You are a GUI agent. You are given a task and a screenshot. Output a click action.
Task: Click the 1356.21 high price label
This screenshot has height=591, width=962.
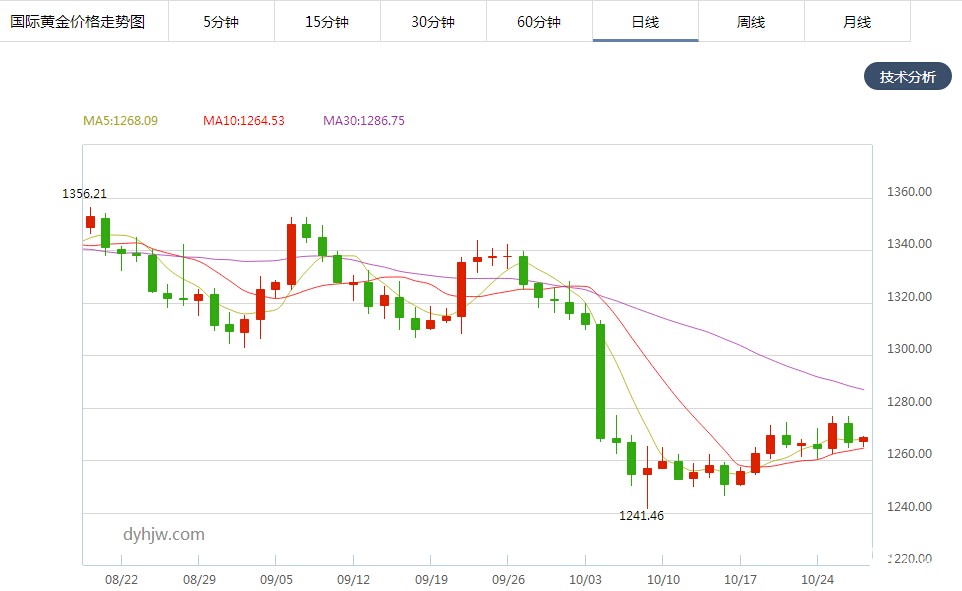pyautogui.click(x=84, y=194)
